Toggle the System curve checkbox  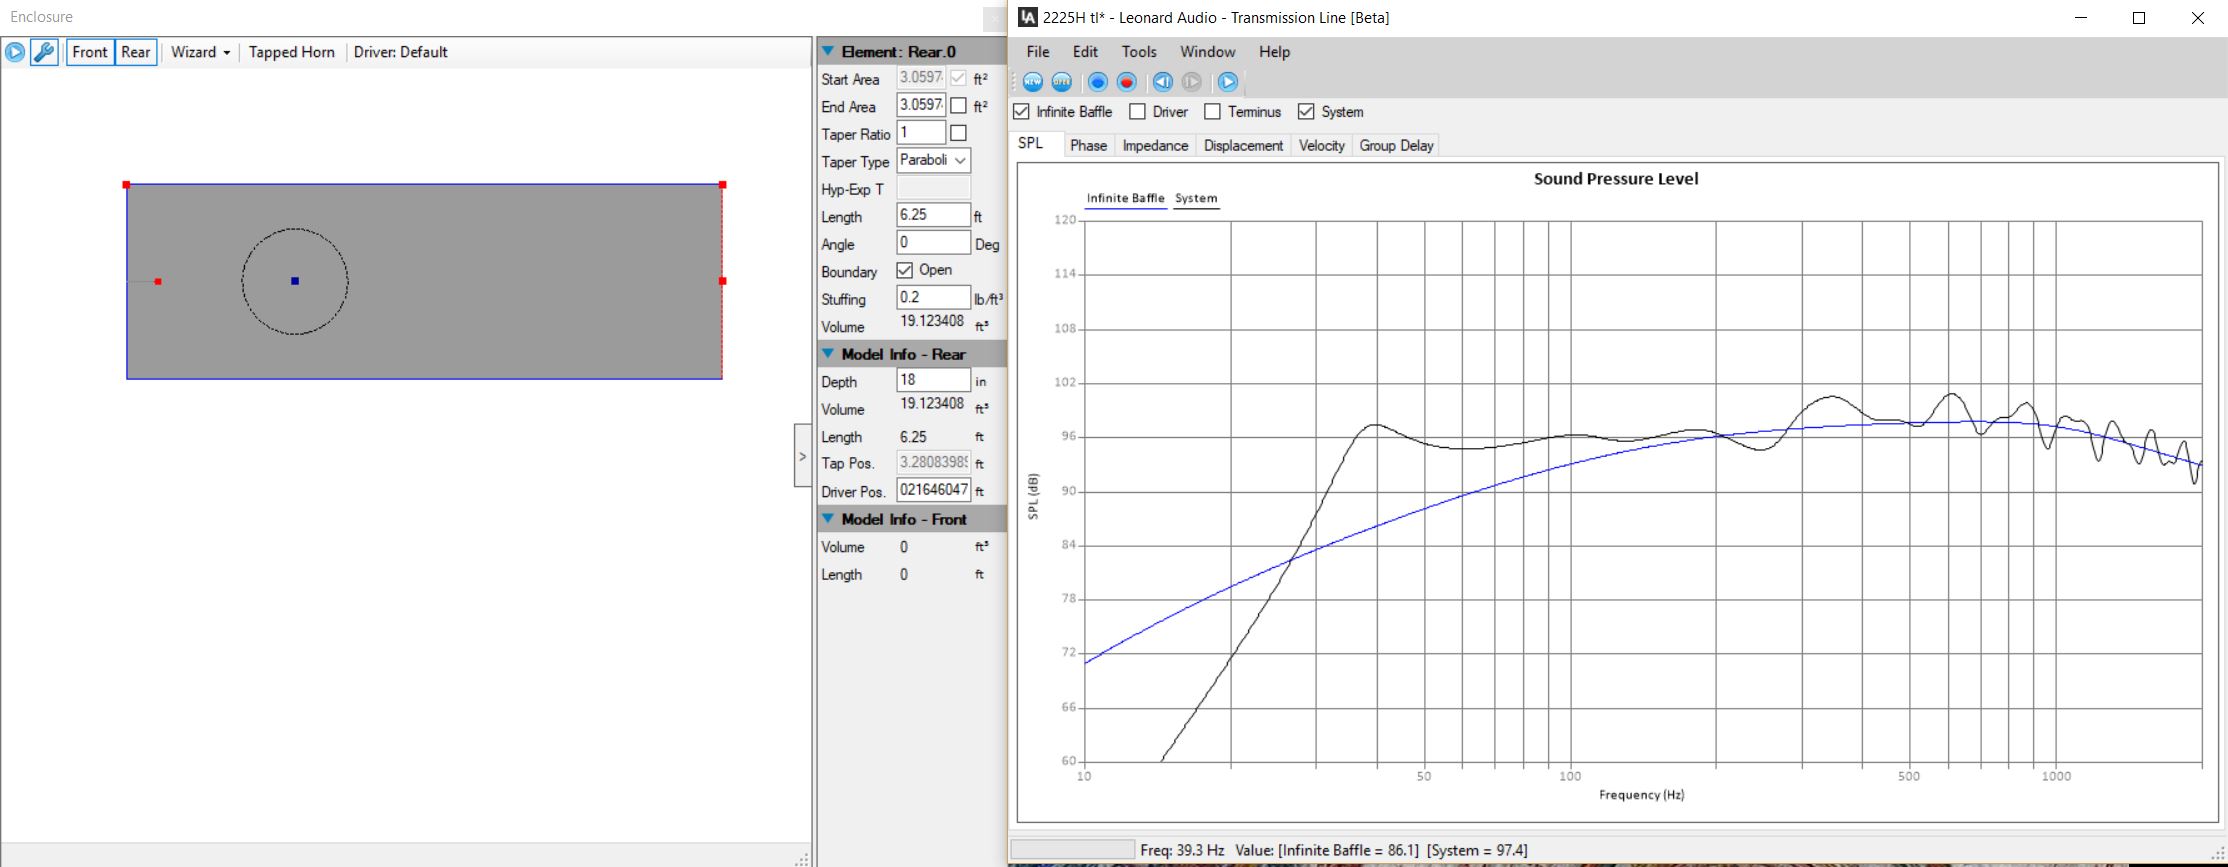(1306, 112)
